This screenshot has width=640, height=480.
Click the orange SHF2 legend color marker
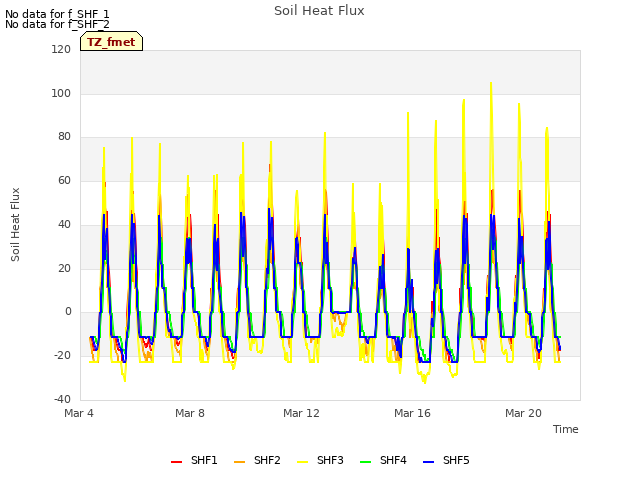[240, 462]
